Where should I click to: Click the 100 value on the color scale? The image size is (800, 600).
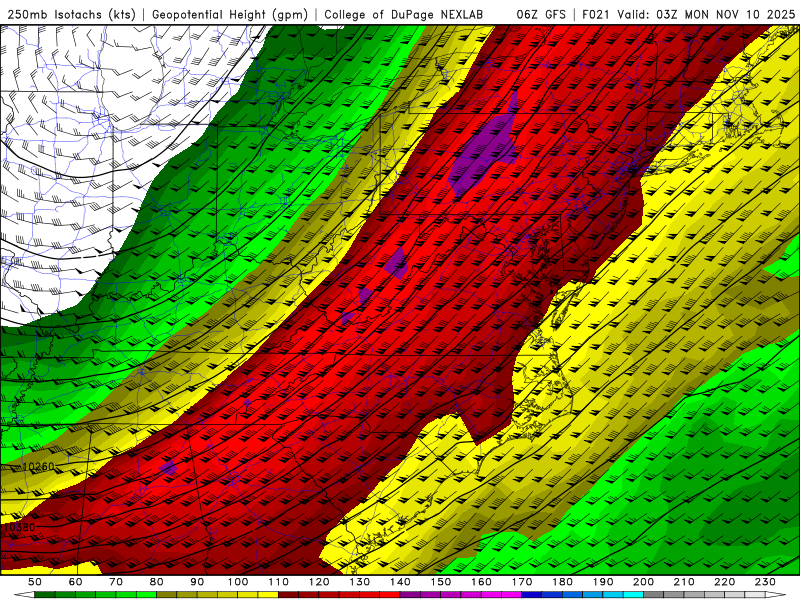[238, 582]
